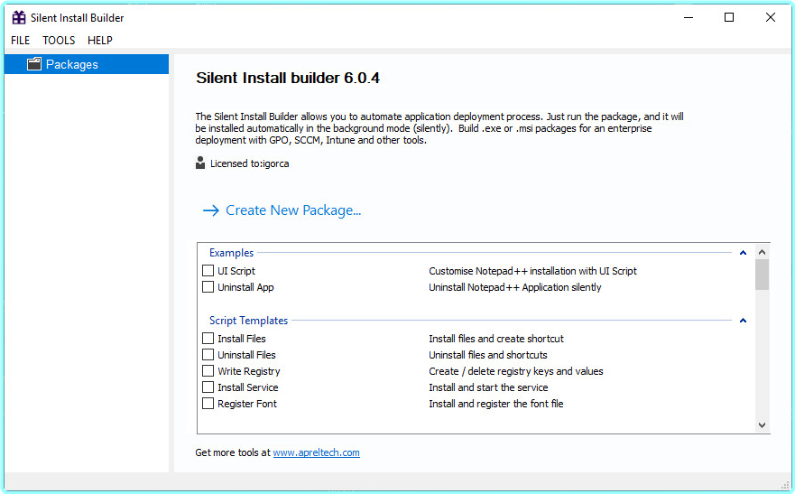Image resolution: width=795 pixels, height=494 pixels.
Task: Click the list scrollbar up arrow
Action: click(762, 252)
